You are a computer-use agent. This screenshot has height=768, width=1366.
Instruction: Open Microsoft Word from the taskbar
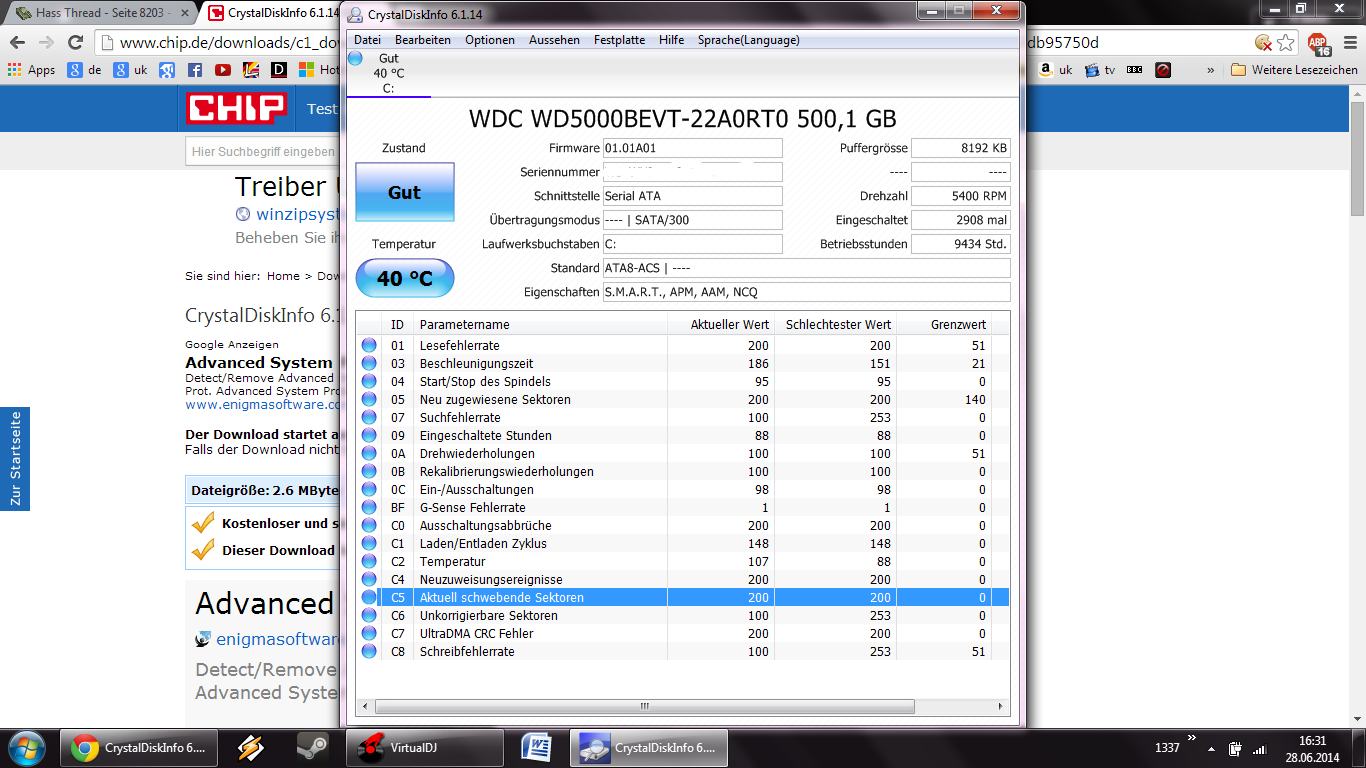click(x=537, y=747)
